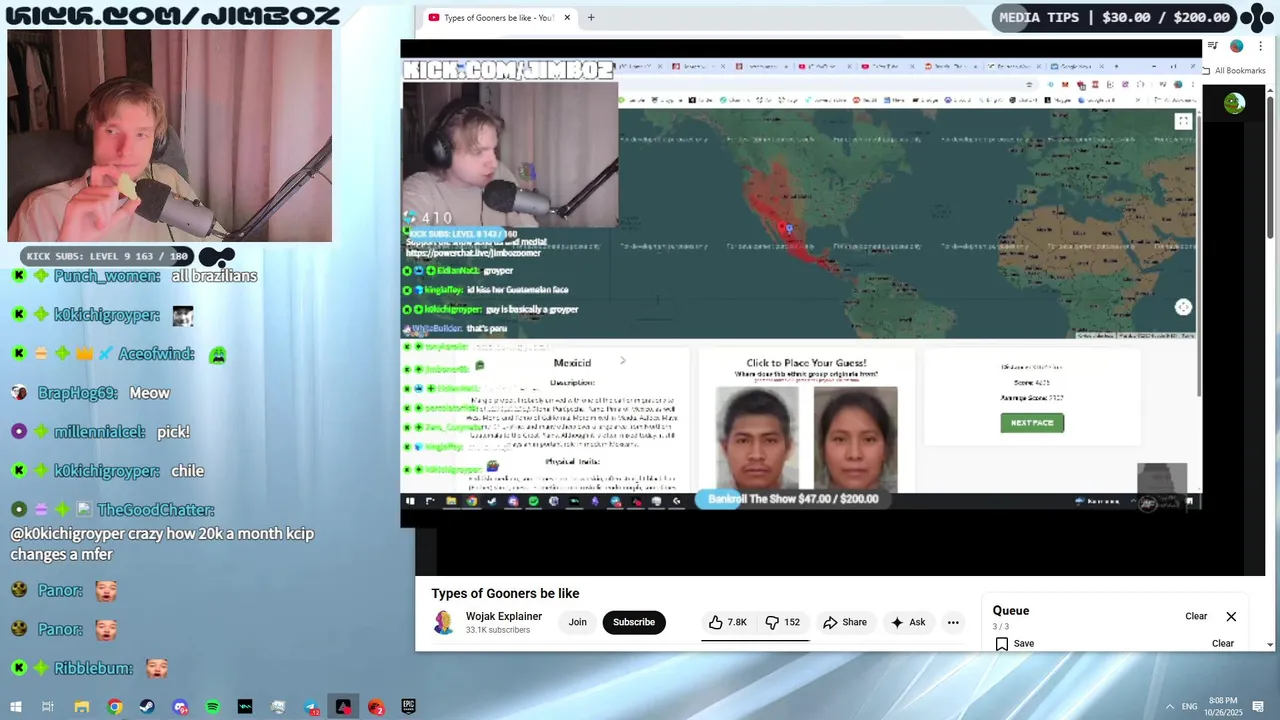Open File Explorer from taskbar
Viewport: 1280px width, 720px height.
(x=82, y=707)
